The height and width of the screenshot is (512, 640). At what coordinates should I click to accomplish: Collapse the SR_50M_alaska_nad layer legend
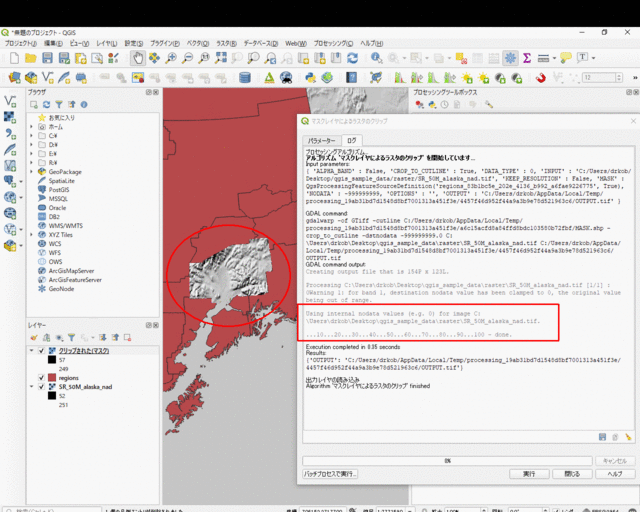click(31, 387)
